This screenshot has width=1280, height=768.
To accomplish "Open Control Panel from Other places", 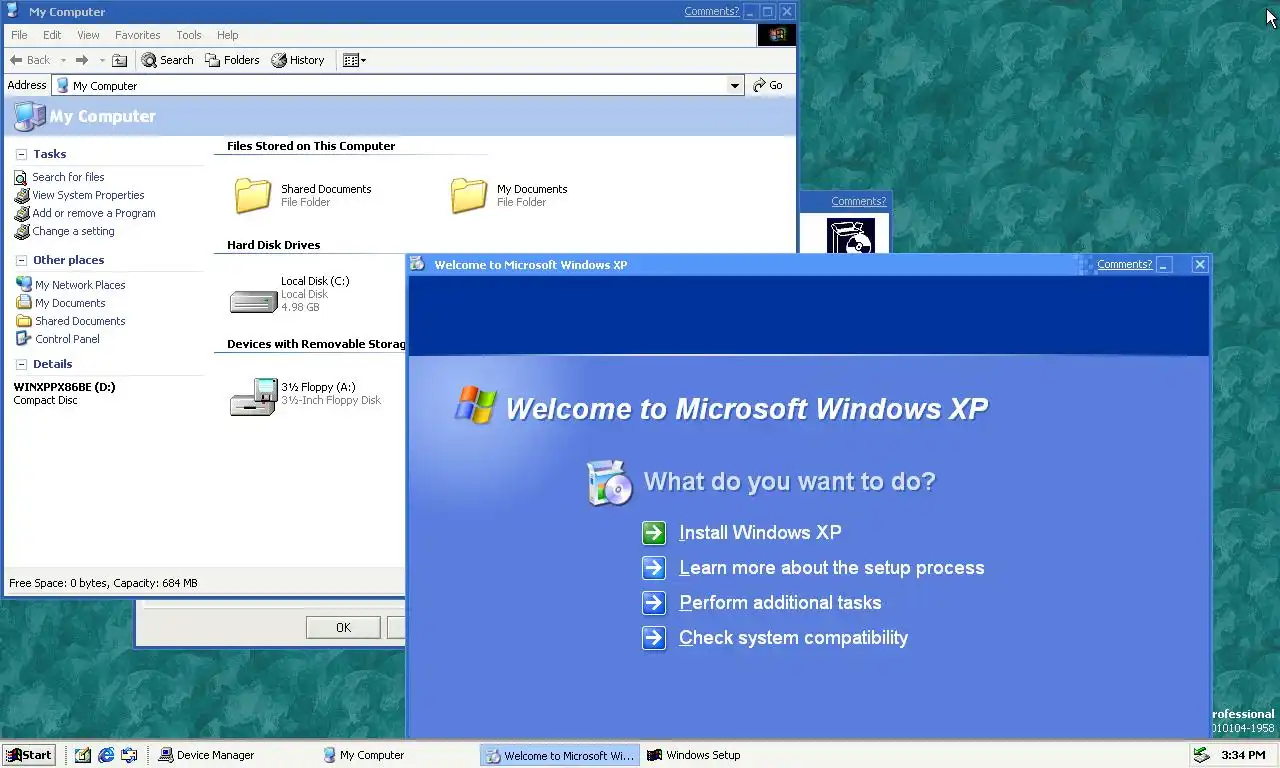I will point(67,339).
